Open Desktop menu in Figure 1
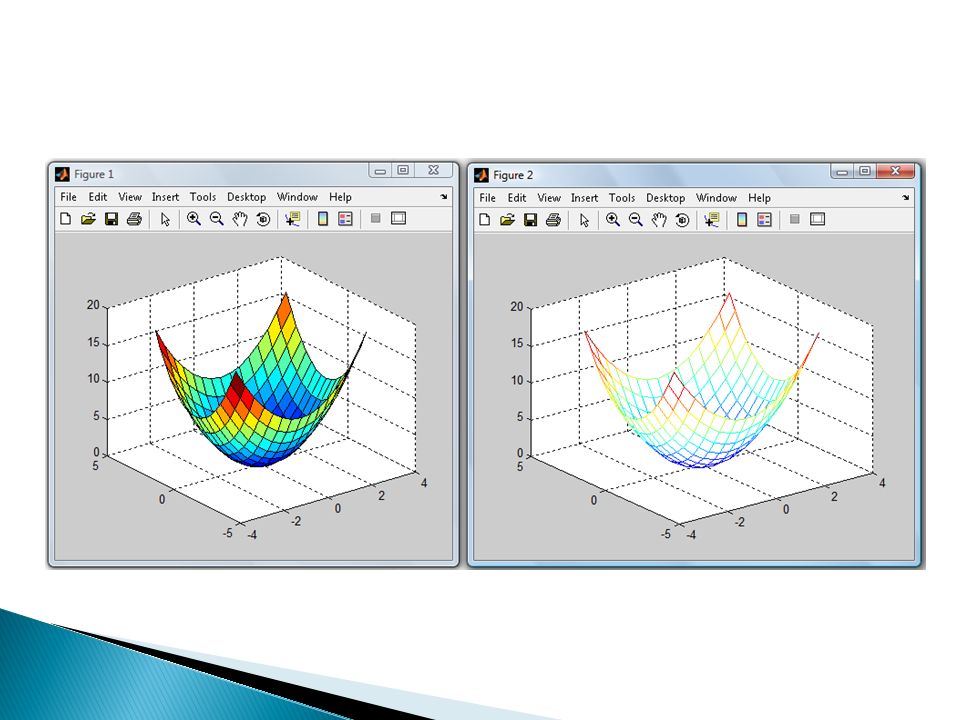The image size is (960, 720). click(247, 197)
